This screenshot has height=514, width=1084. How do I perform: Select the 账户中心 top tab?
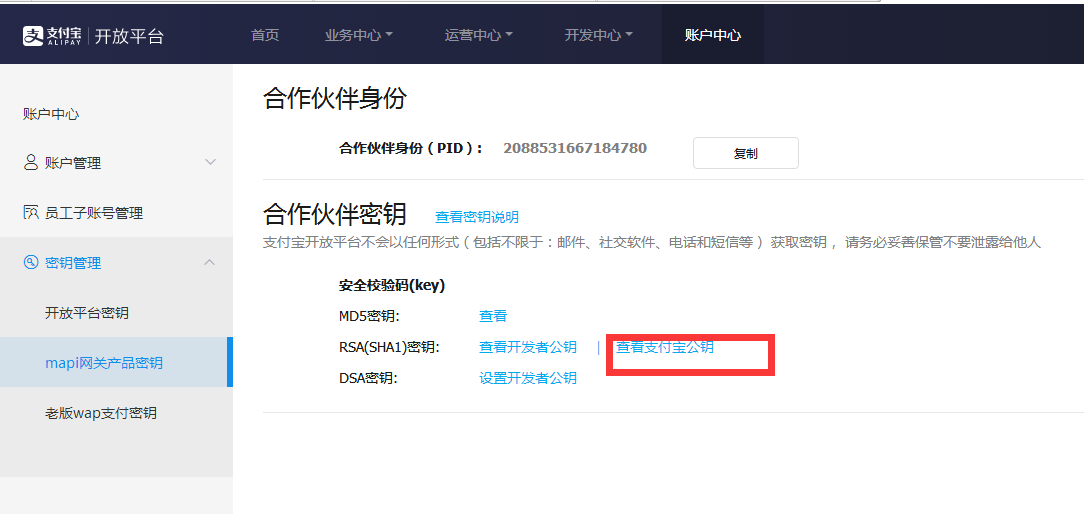tap(713, 35)
